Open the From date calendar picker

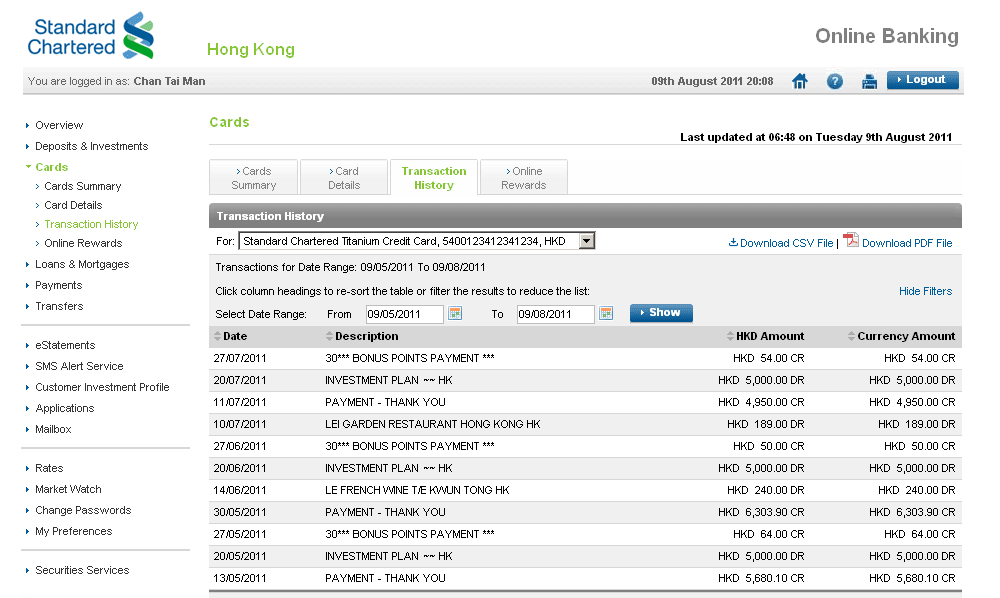[x=455, y=313]
